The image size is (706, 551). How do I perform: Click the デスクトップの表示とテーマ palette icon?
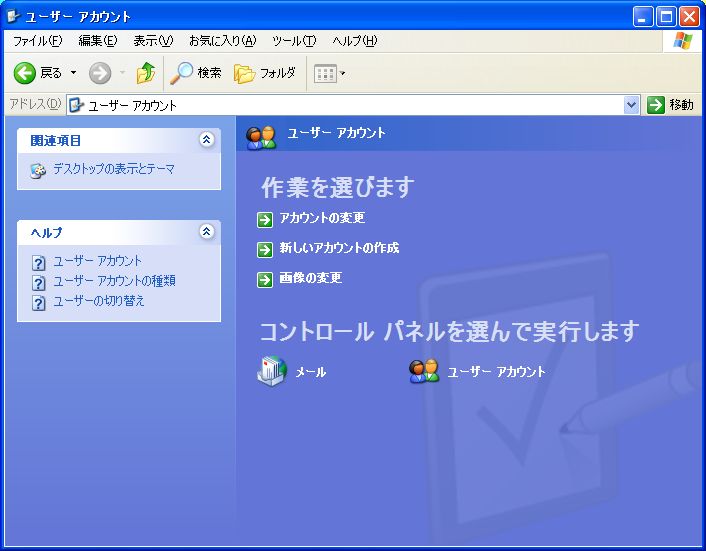tap(38, 171)
